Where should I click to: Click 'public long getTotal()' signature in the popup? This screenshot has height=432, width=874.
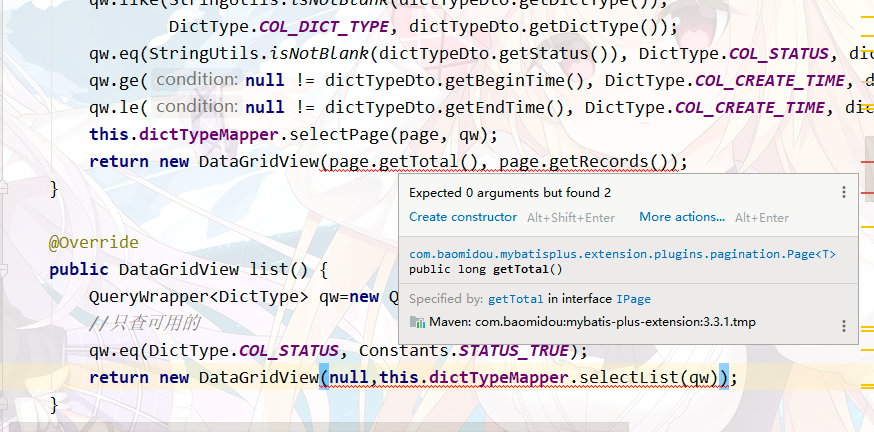[486, 269]
